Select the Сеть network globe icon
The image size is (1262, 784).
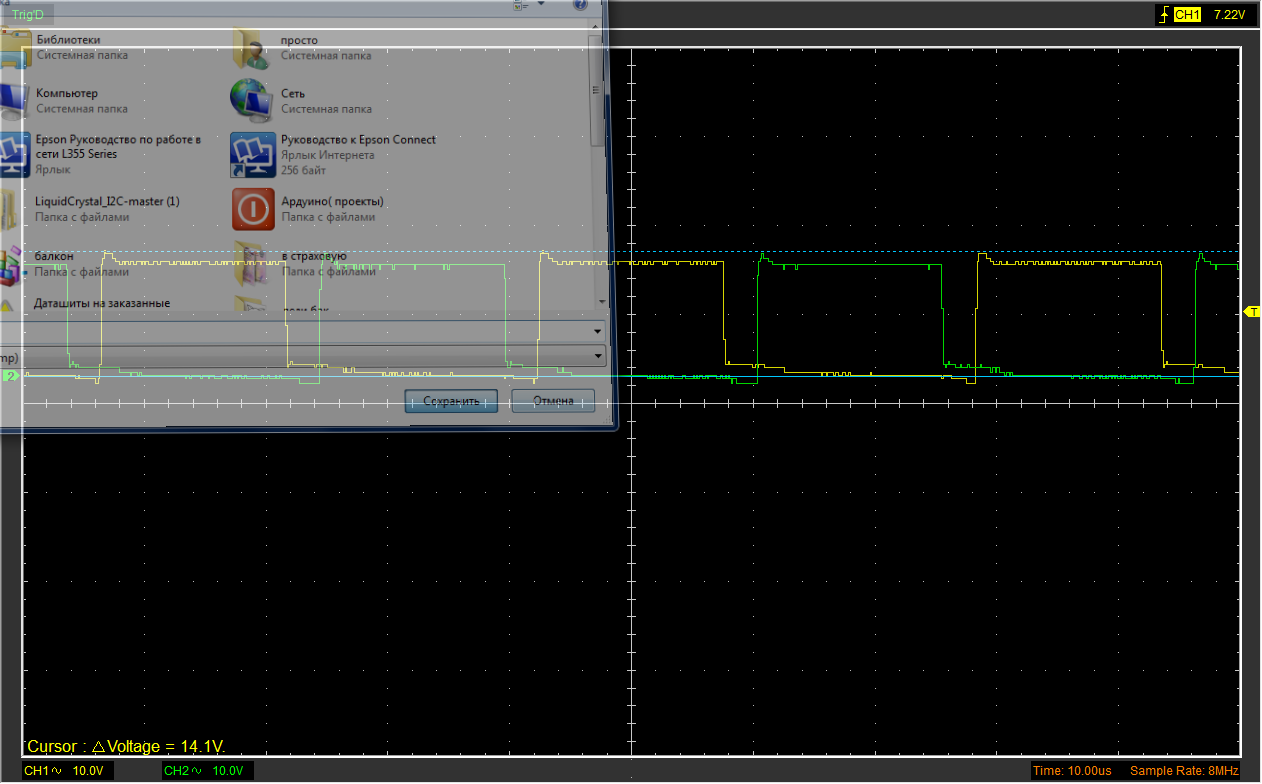pyautogui.click(x=251, y=99)
